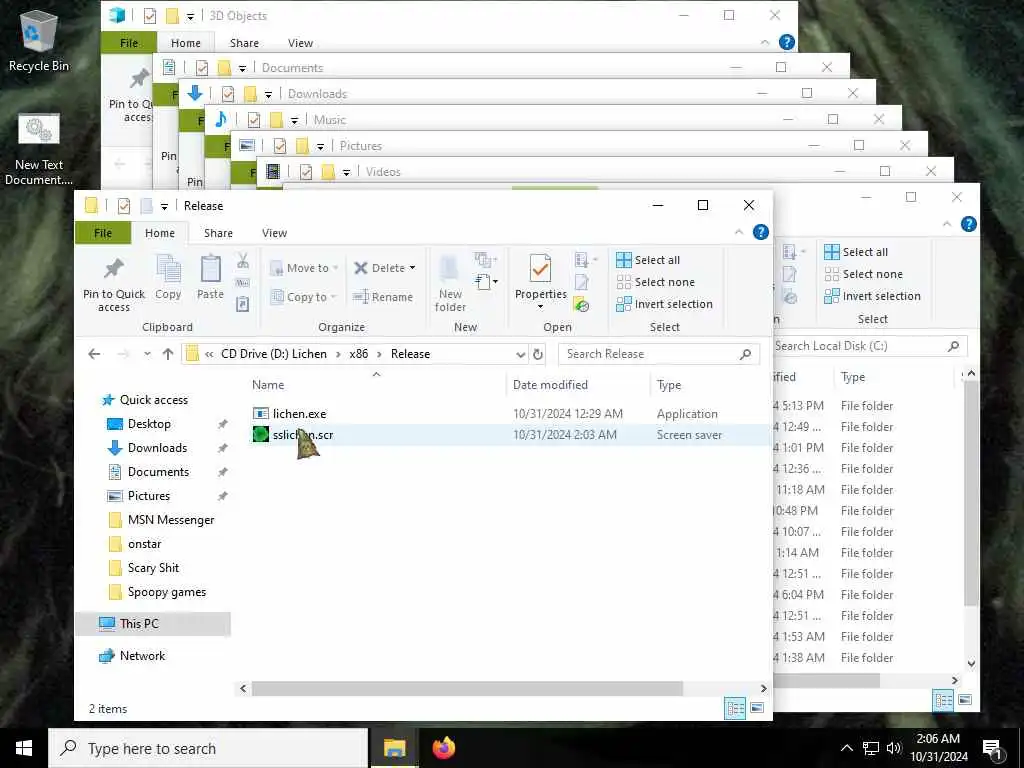Open the address bar history dropdown
Viewport: 1024px width, 768px height.
(520, 354)
